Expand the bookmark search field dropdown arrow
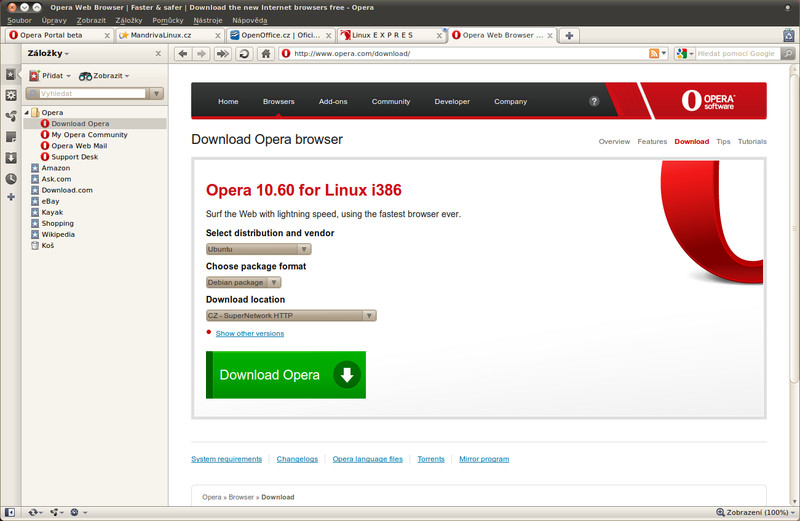 coord(156,93)
